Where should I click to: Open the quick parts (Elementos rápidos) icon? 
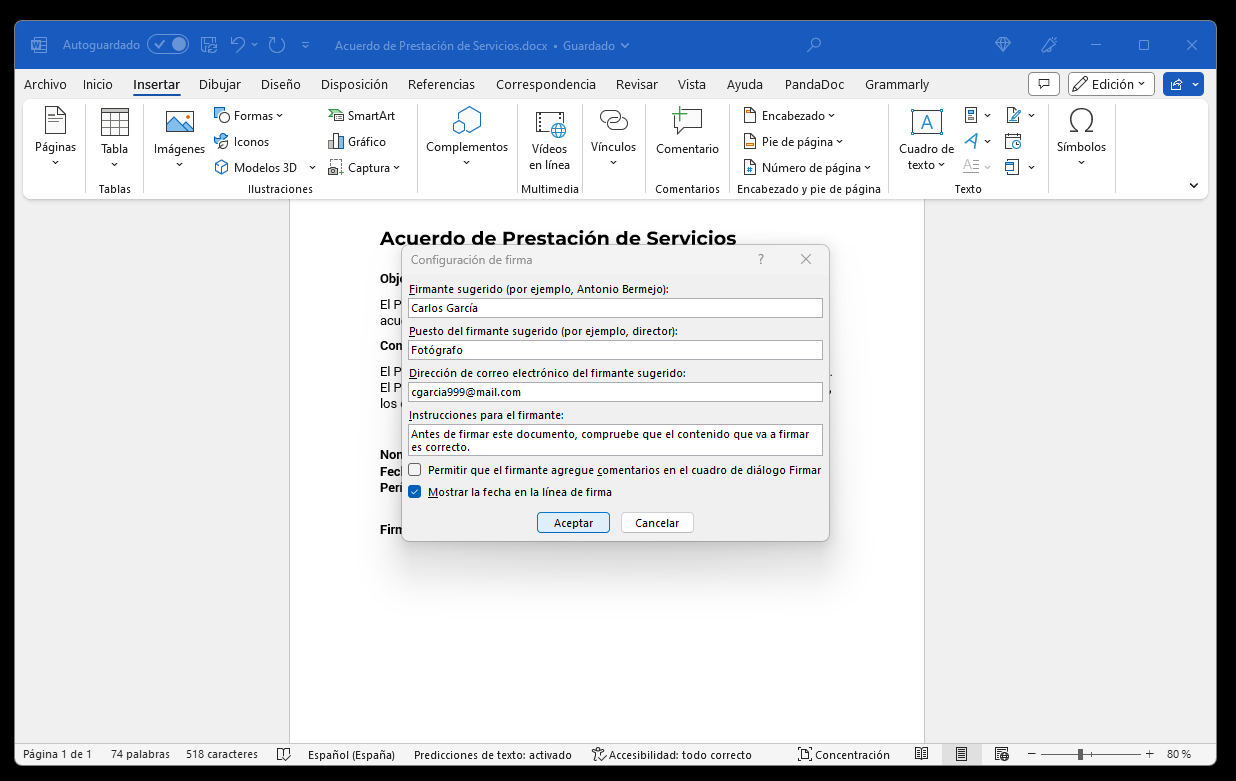point(971,115)
